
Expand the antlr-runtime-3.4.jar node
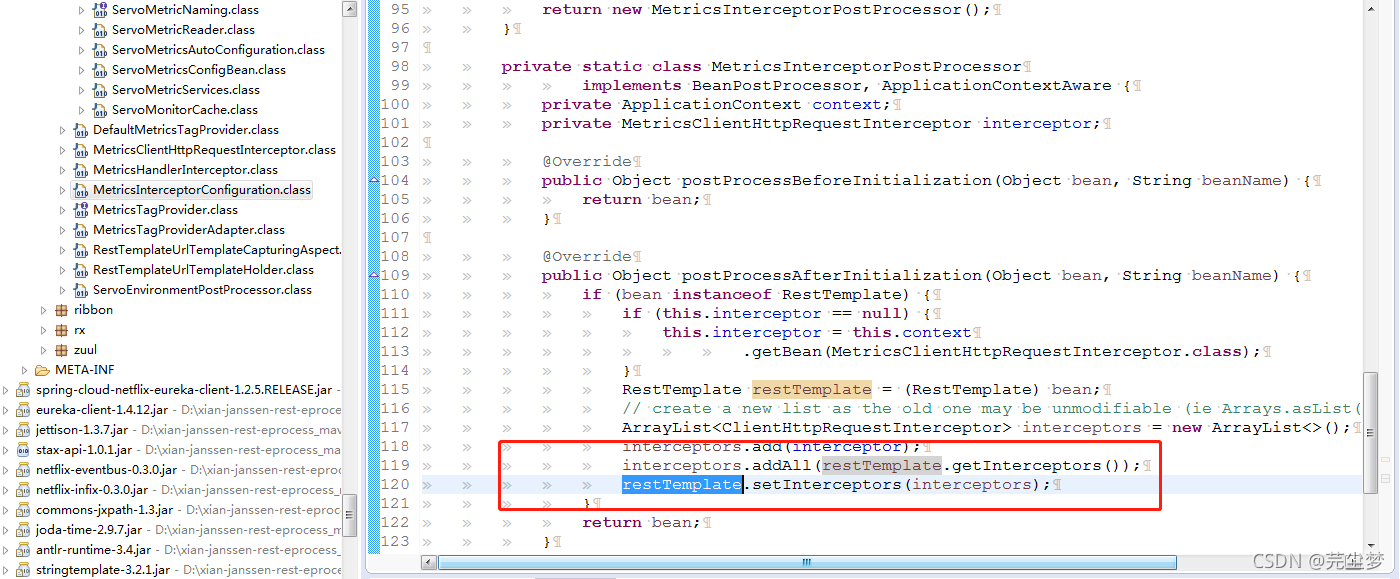point(7,550)
